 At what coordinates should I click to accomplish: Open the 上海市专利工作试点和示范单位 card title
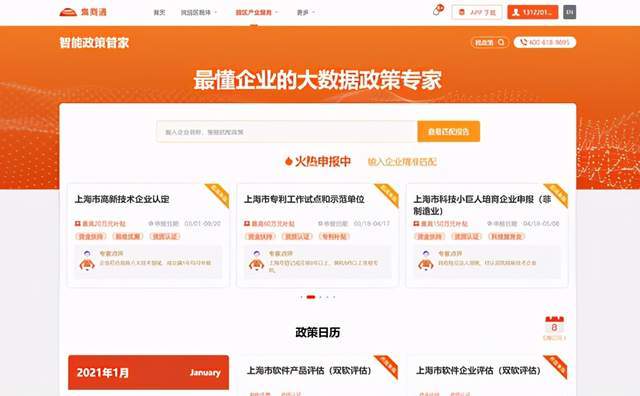coord(304,200)
